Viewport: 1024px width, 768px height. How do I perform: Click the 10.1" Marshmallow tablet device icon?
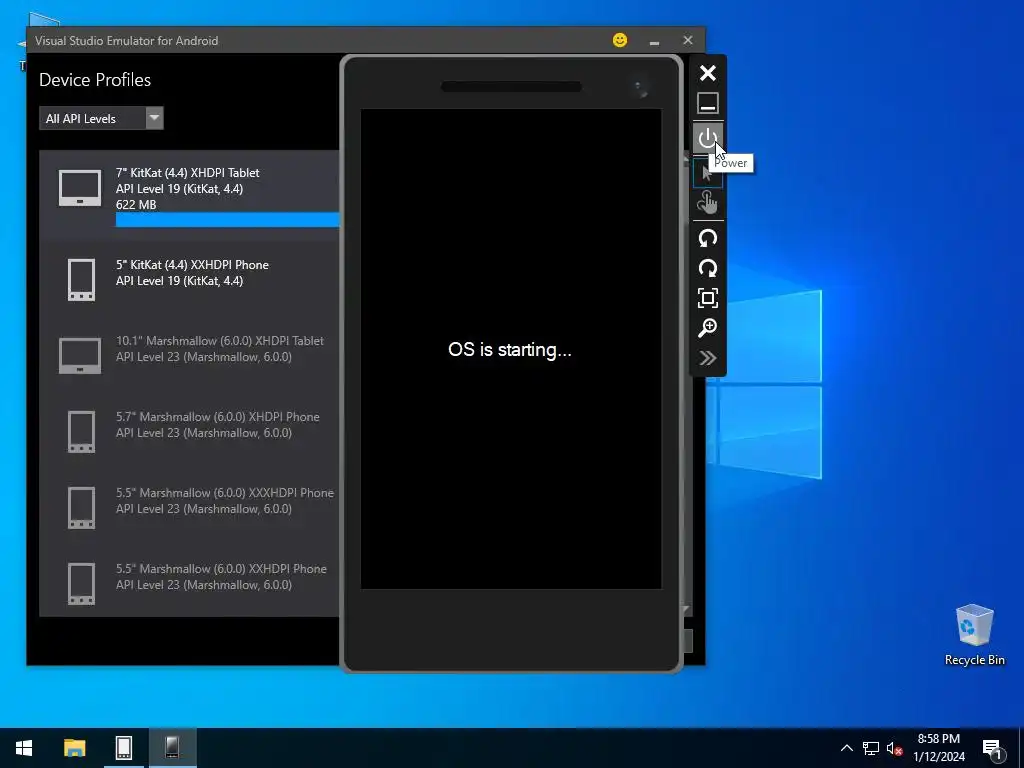(x=80, y=356)
